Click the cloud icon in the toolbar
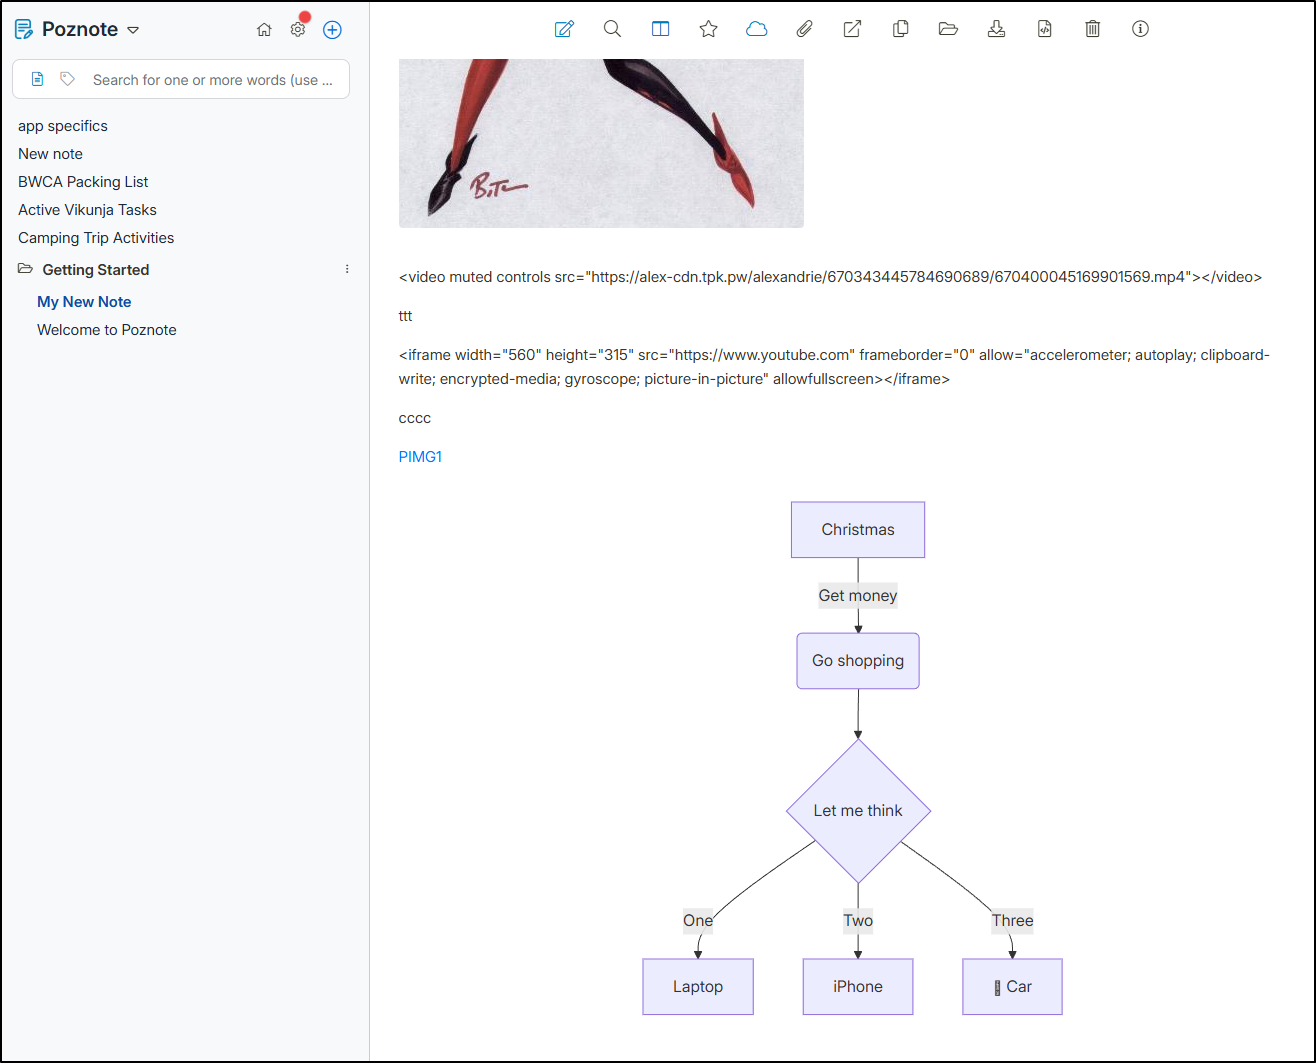 [756, 29]
